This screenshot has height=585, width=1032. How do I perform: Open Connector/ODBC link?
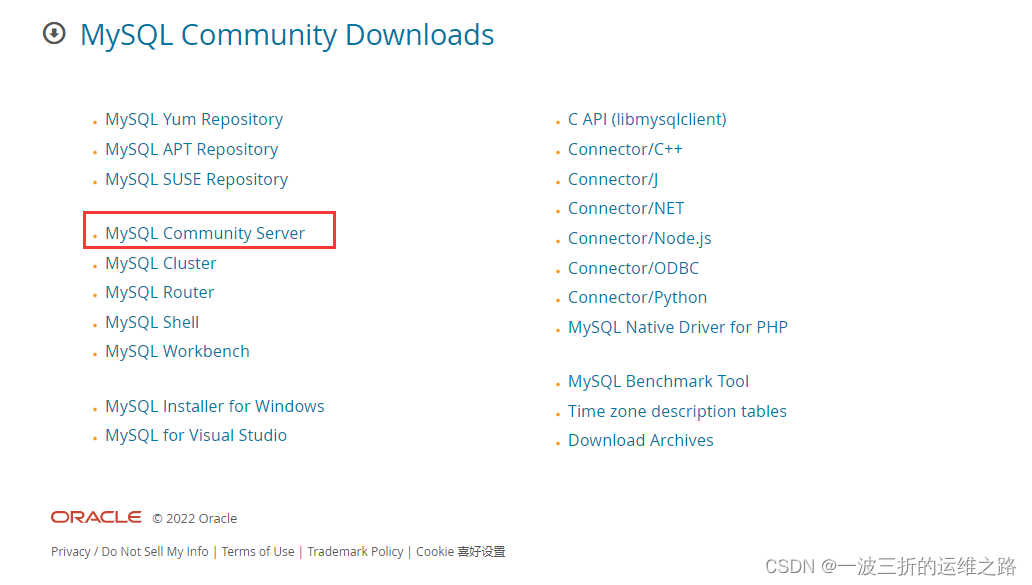click(634, 268)
